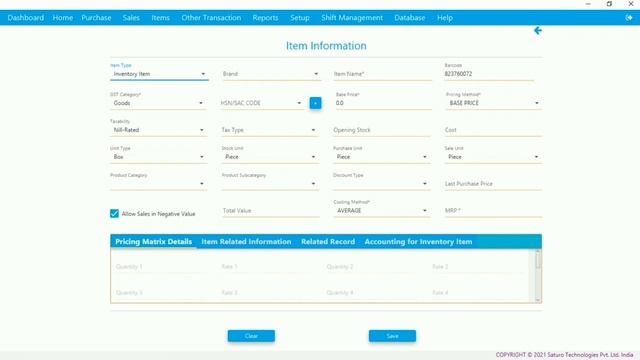Click the Last Purchase Price field
640x360 pixels.
coord(493,184)
